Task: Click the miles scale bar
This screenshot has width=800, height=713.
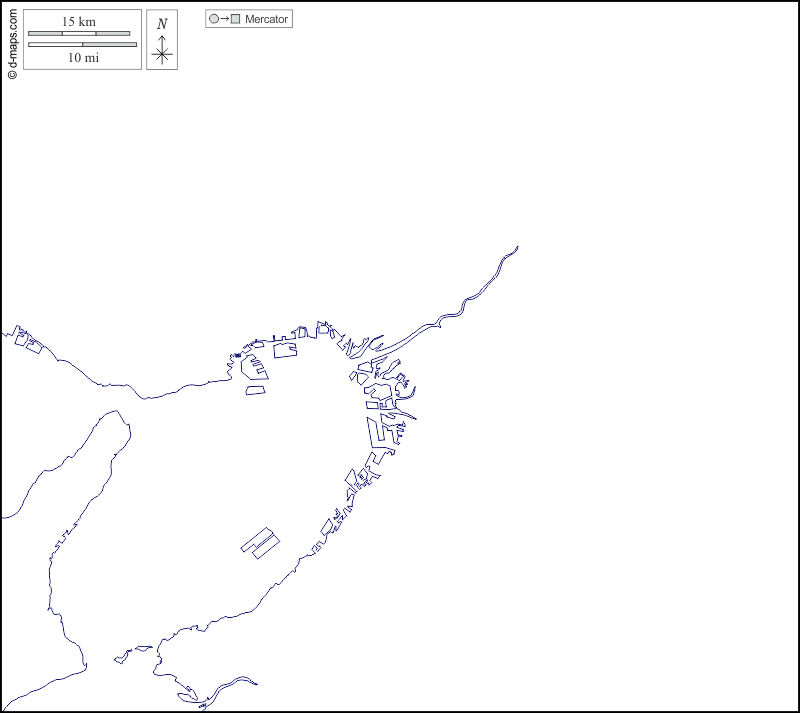Action: 83,44
